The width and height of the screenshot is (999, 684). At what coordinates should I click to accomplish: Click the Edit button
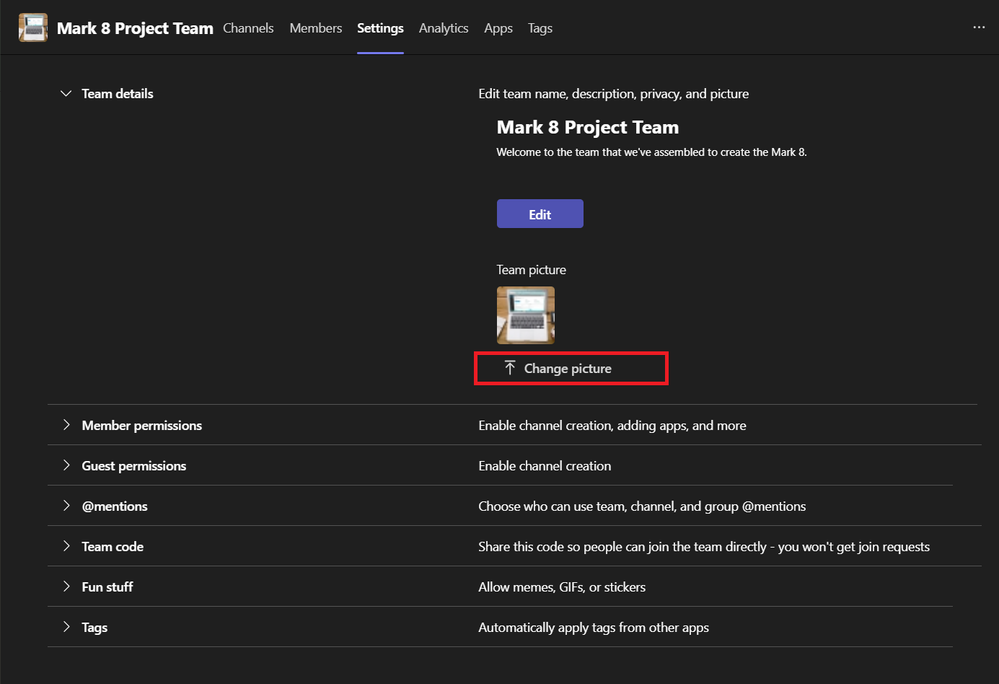coord(540,214)
